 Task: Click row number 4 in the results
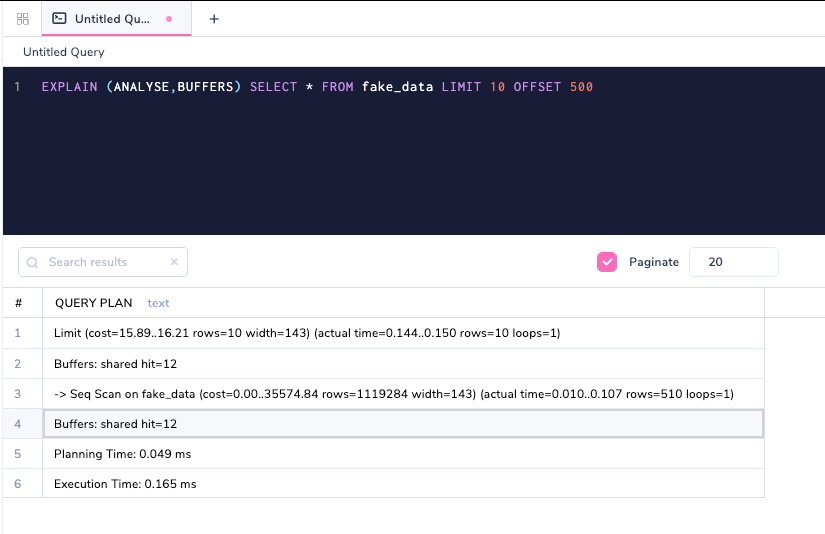[x=19, y=424]
